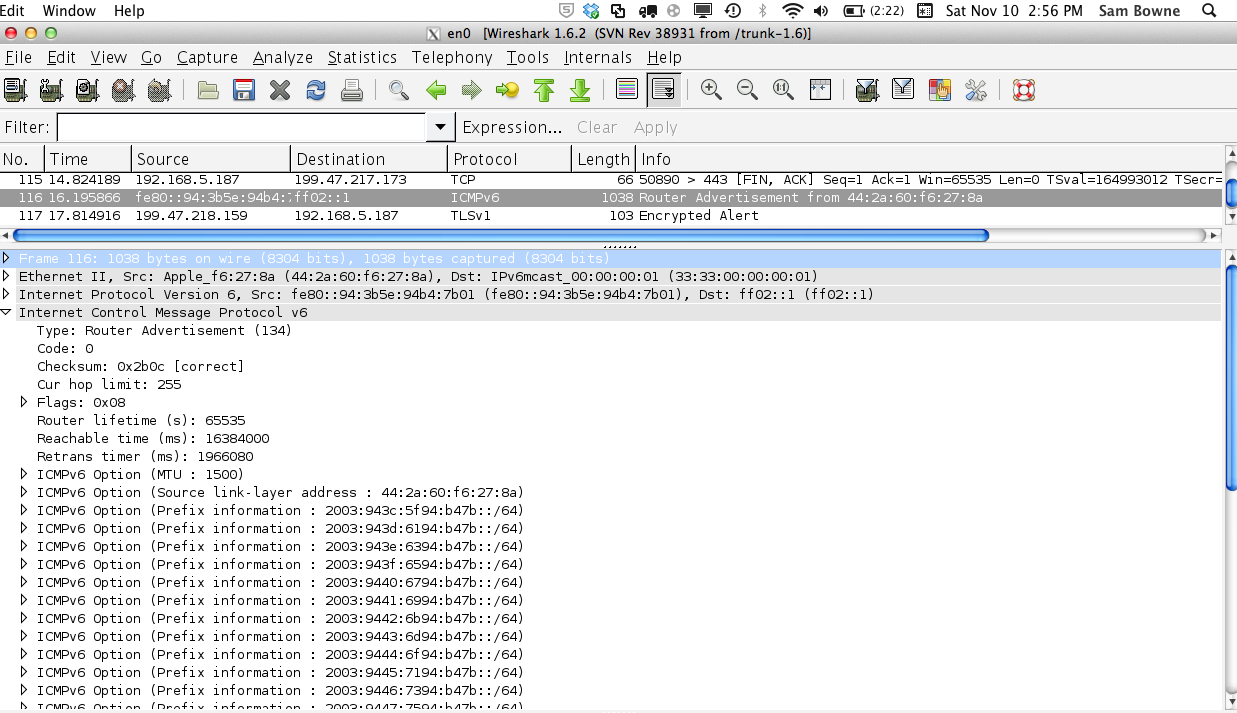Expand prefix 2003:943c:5f94:b47b::/64 option
Screen dimensions: 1237x713
pyautogui.click(x=25, y=510)
